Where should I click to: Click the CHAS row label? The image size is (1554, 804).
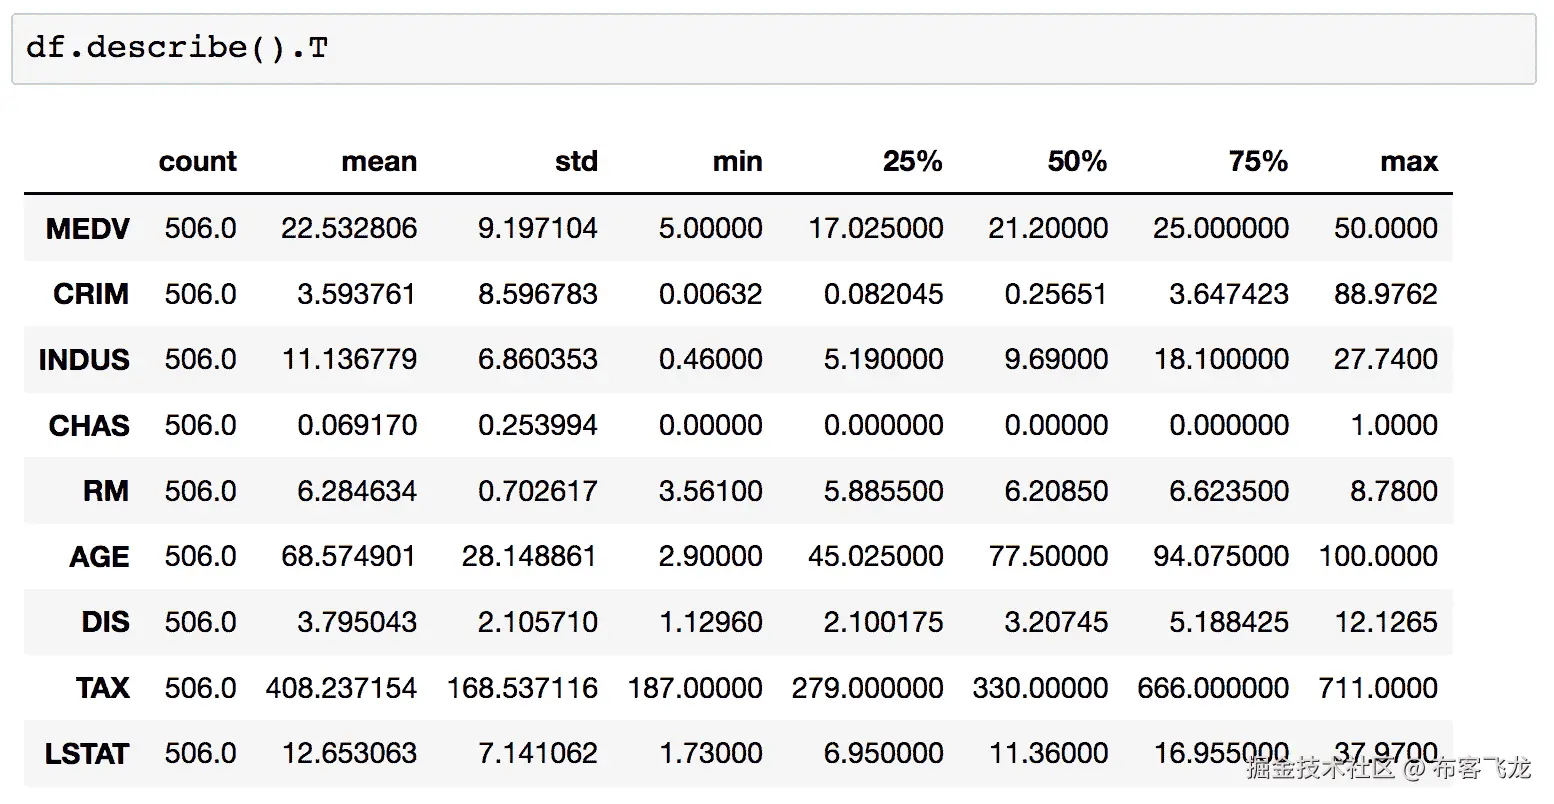point(88,425)
